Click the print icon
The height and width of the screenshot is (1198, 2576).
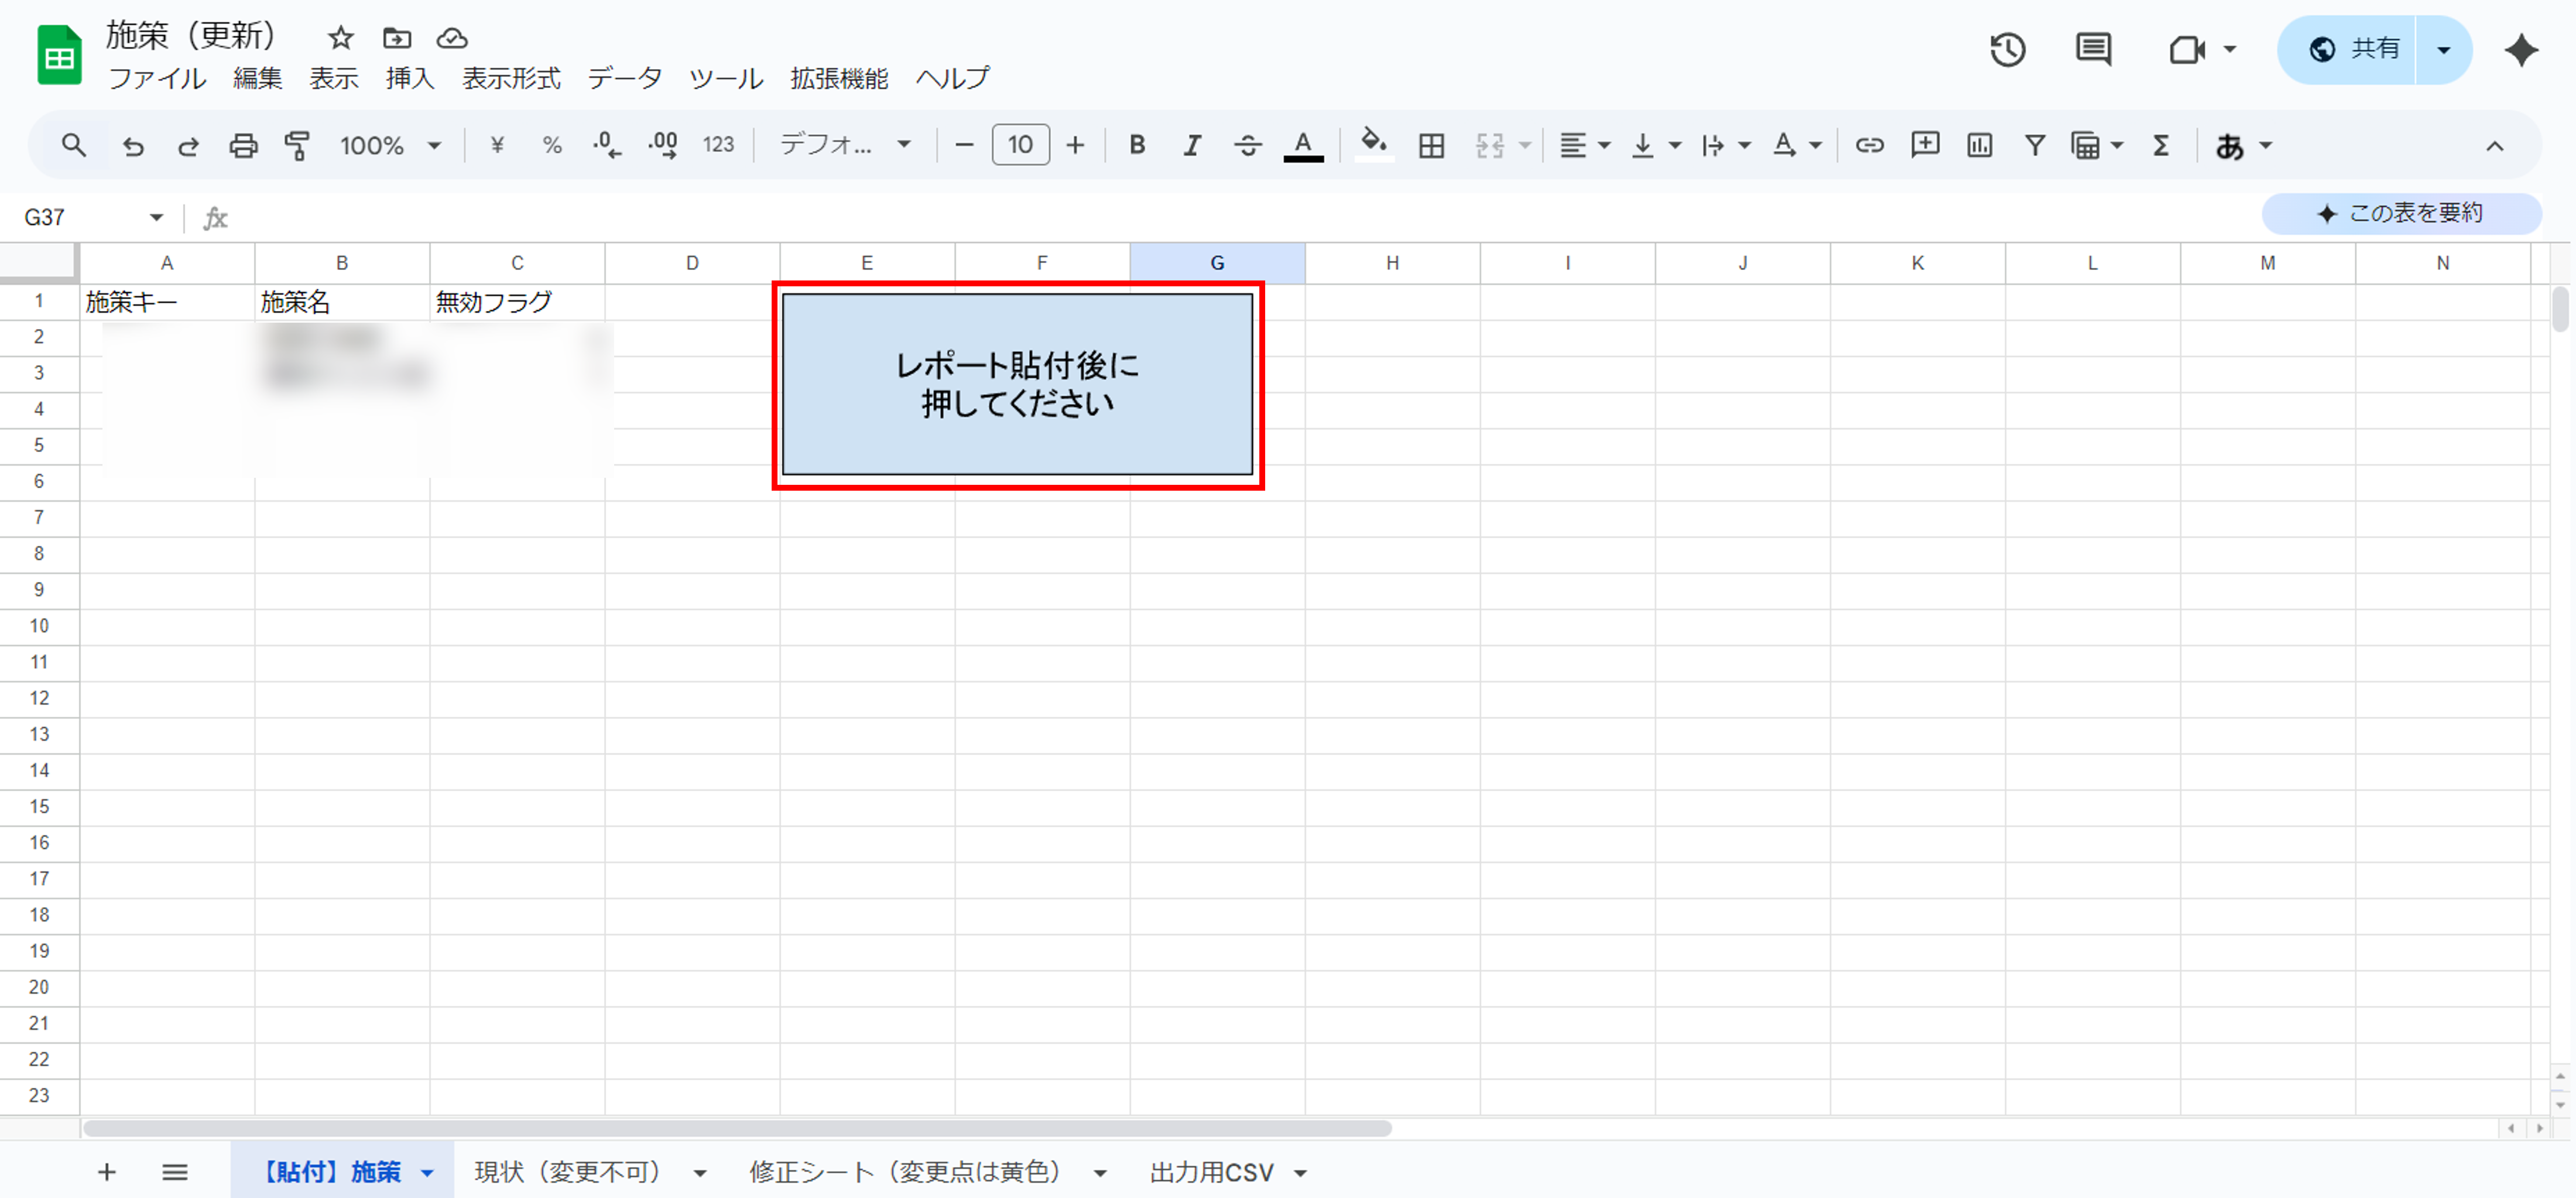click(243, 145)
